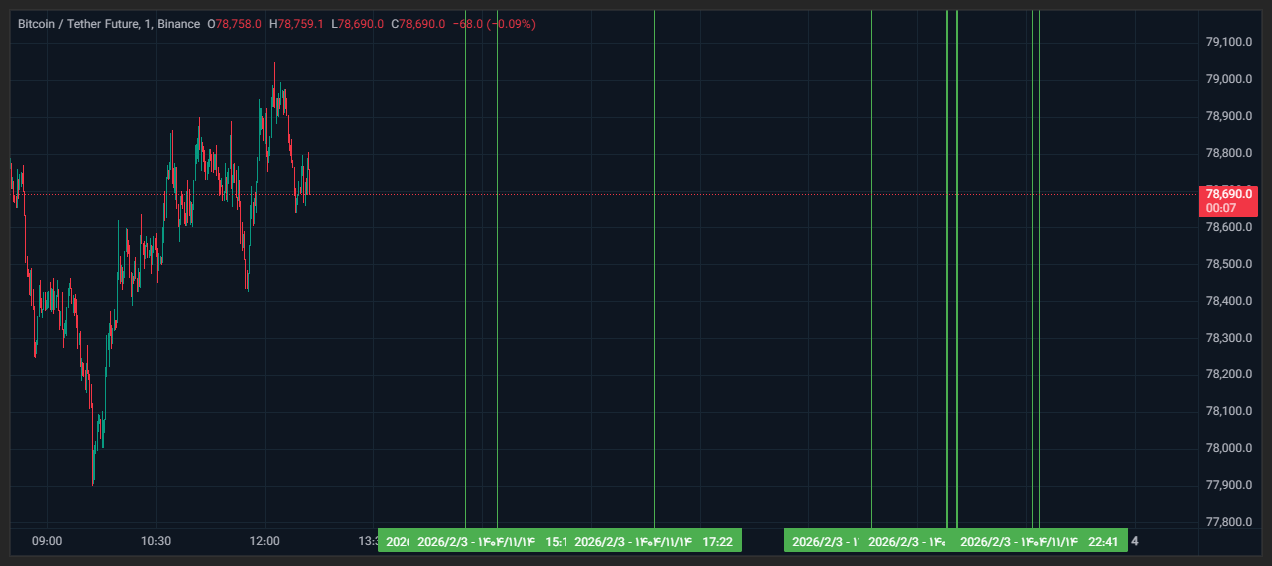The image size is (1272, 566).
Task: Click the 79,100.0 price axis label
Action: 1229,42
